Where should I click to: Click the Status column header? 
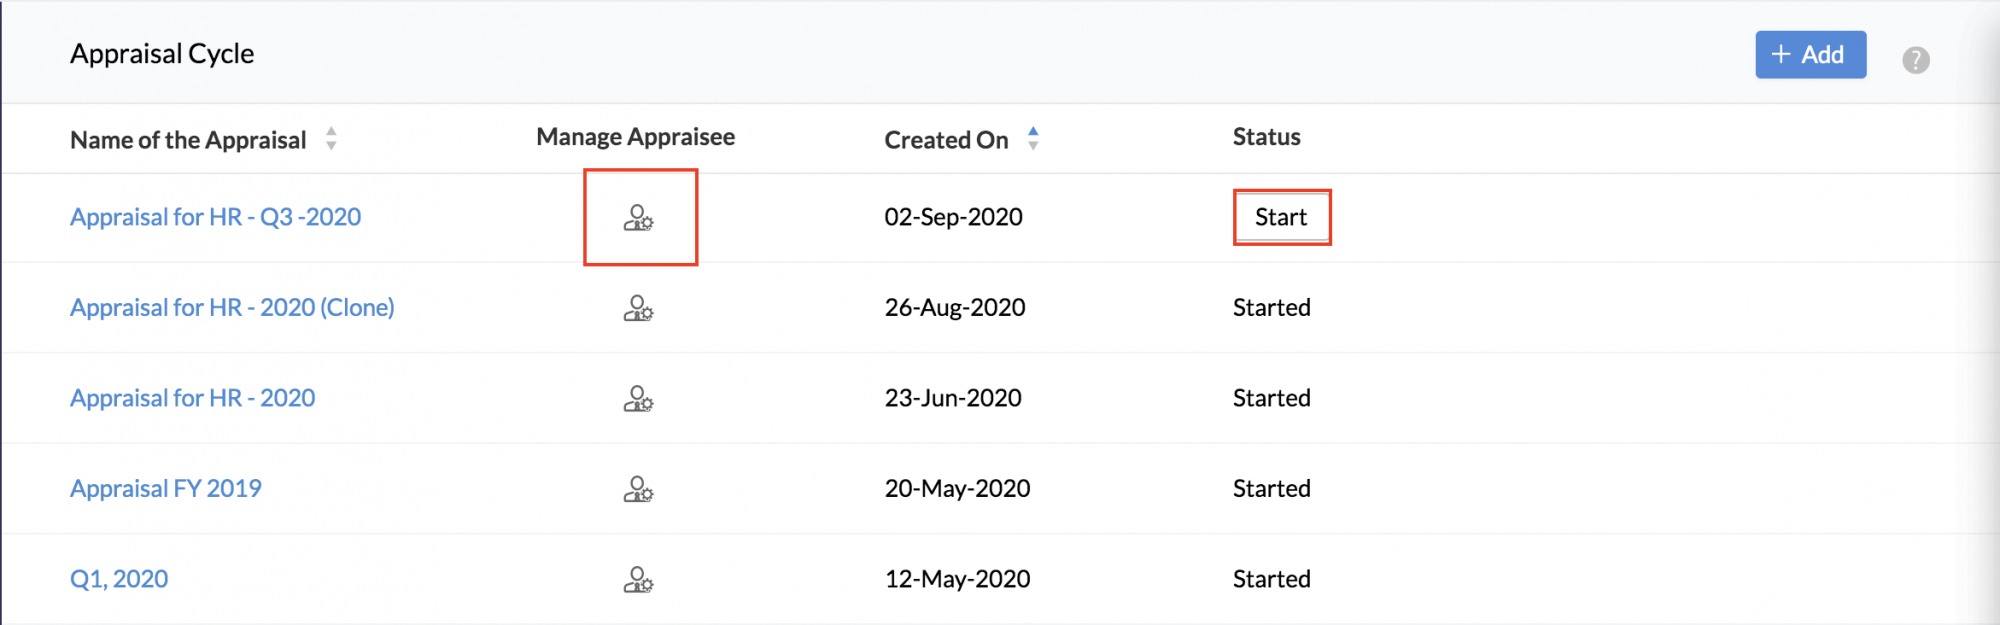(1266, 137)
